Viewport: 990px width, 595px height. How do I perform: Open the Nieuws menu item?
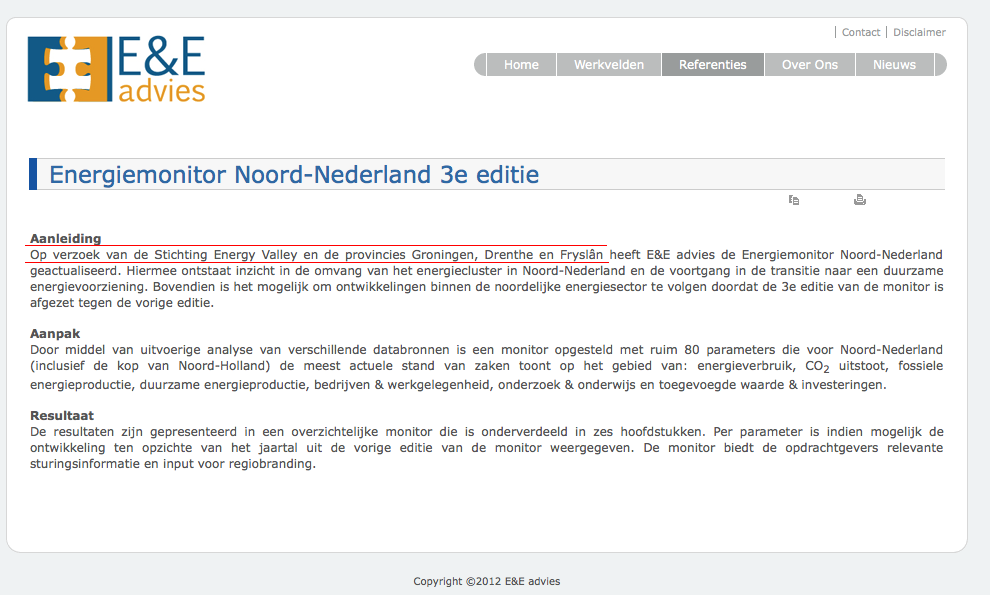point(894,65)
